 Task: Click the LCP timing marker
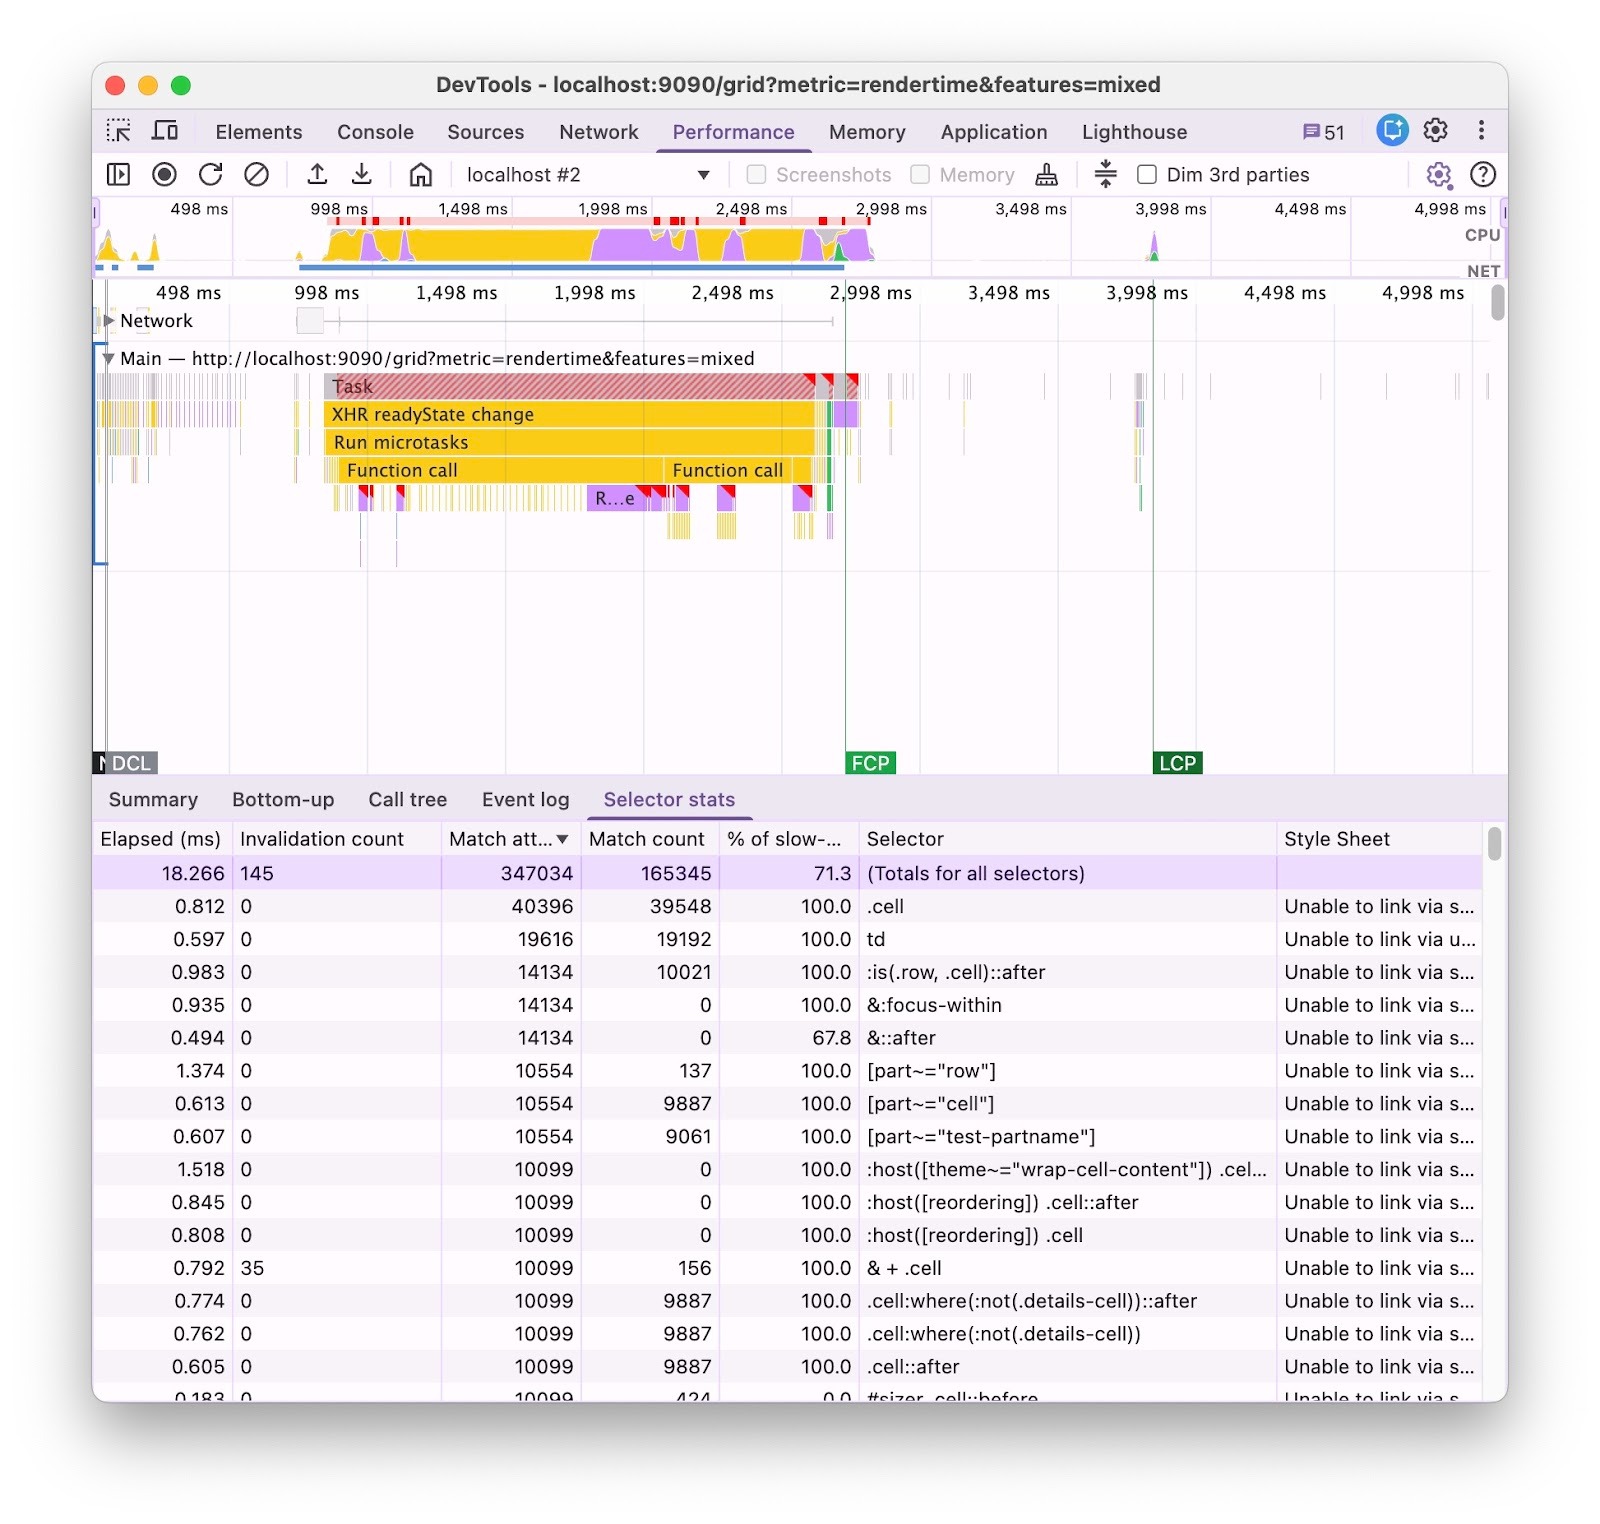click(x=1177, y=763)
